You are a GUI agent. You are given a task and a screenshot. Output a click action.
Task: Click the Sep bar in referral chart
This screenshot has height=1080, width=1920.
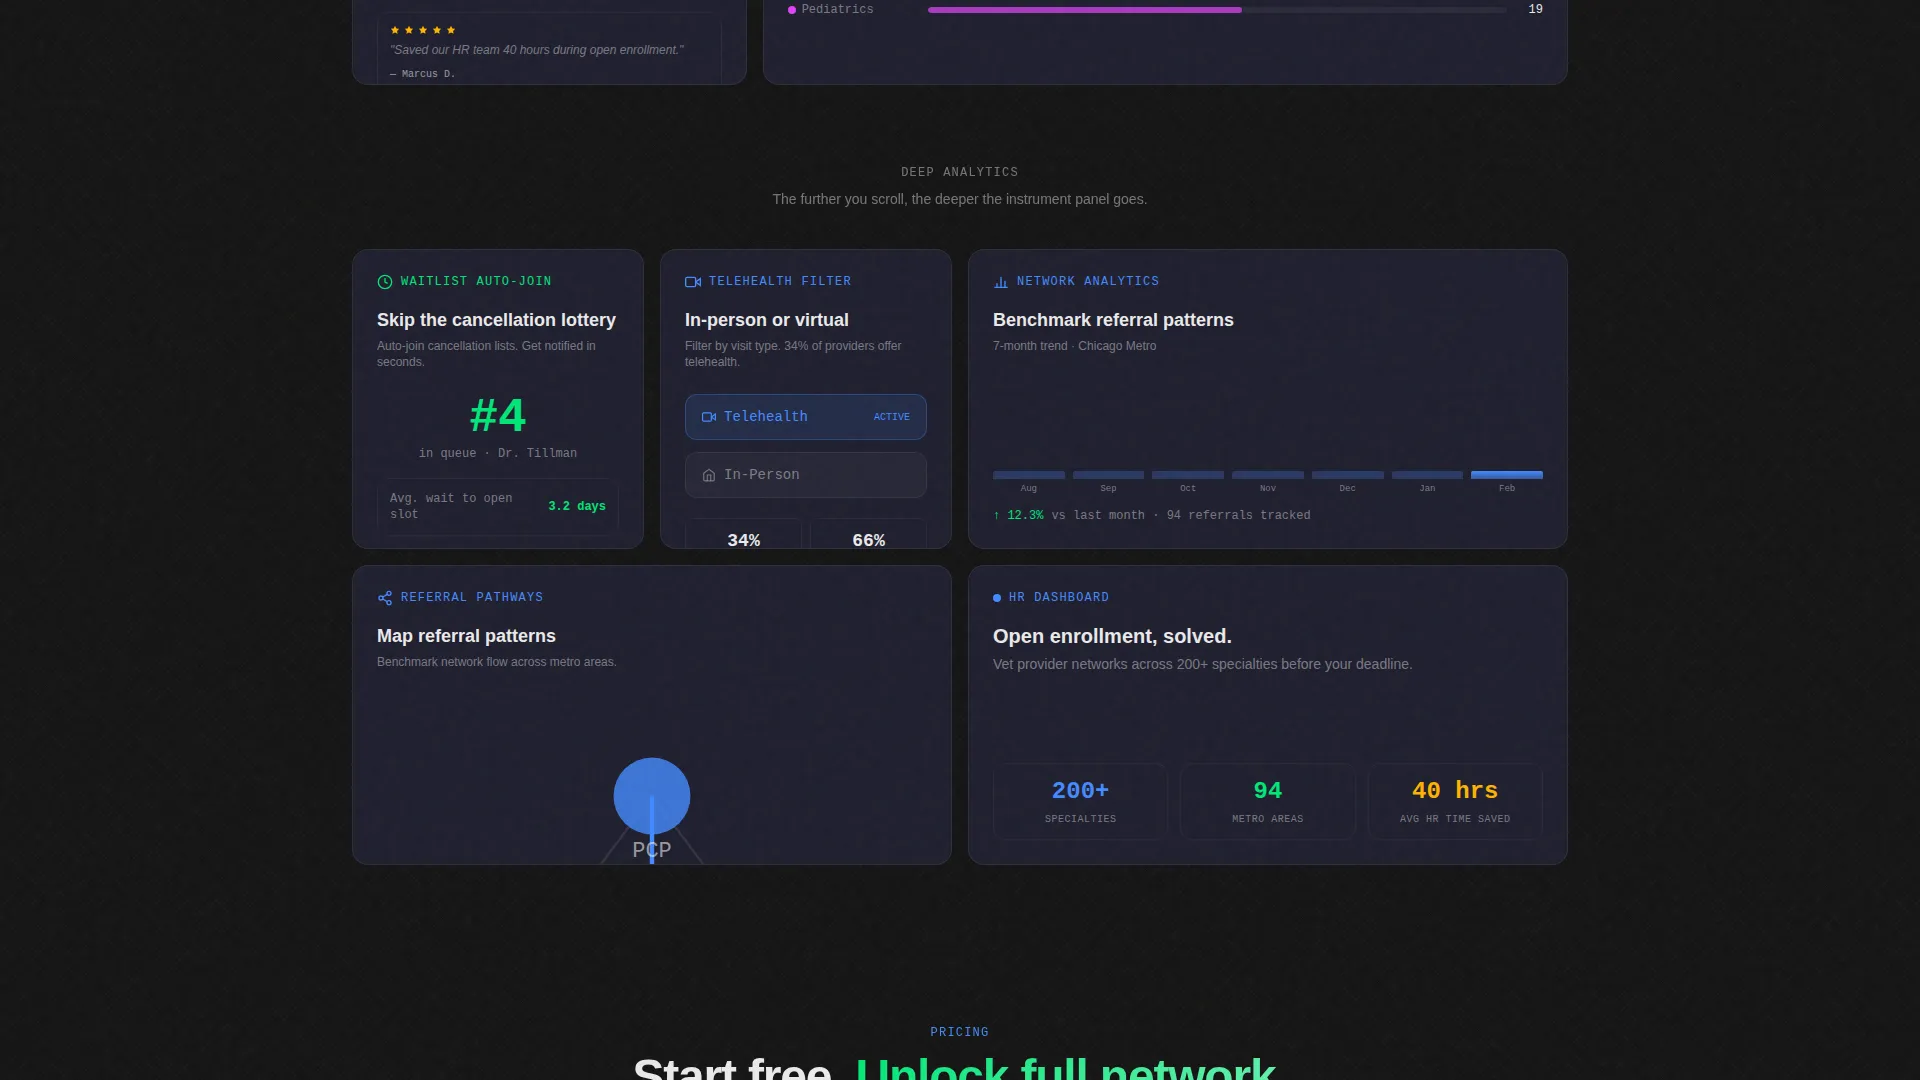point(1108,475)
